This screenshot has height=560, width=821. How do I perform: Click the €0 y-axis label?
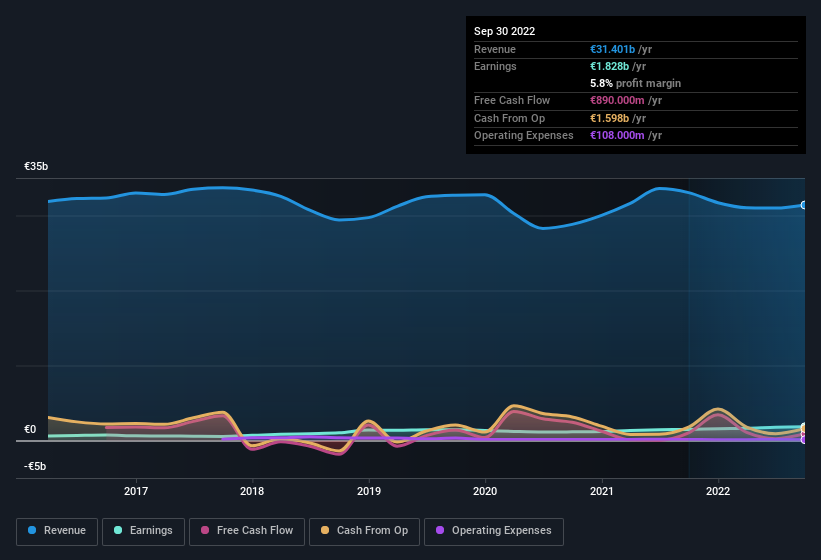30,429
